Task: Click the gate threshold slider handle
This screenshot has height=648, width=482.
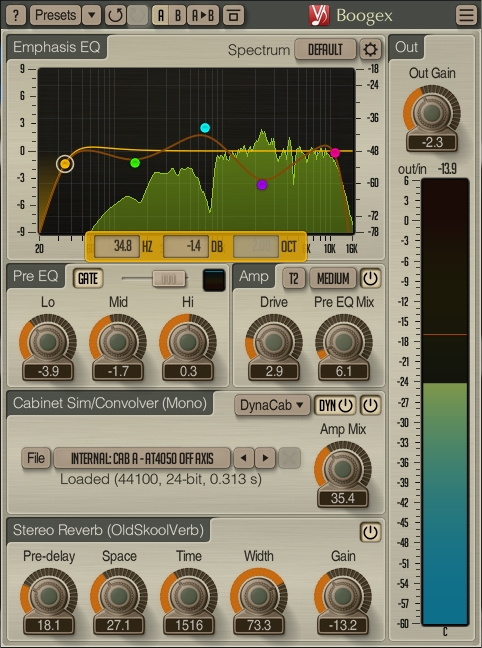Action: click(x=169, y=279)
